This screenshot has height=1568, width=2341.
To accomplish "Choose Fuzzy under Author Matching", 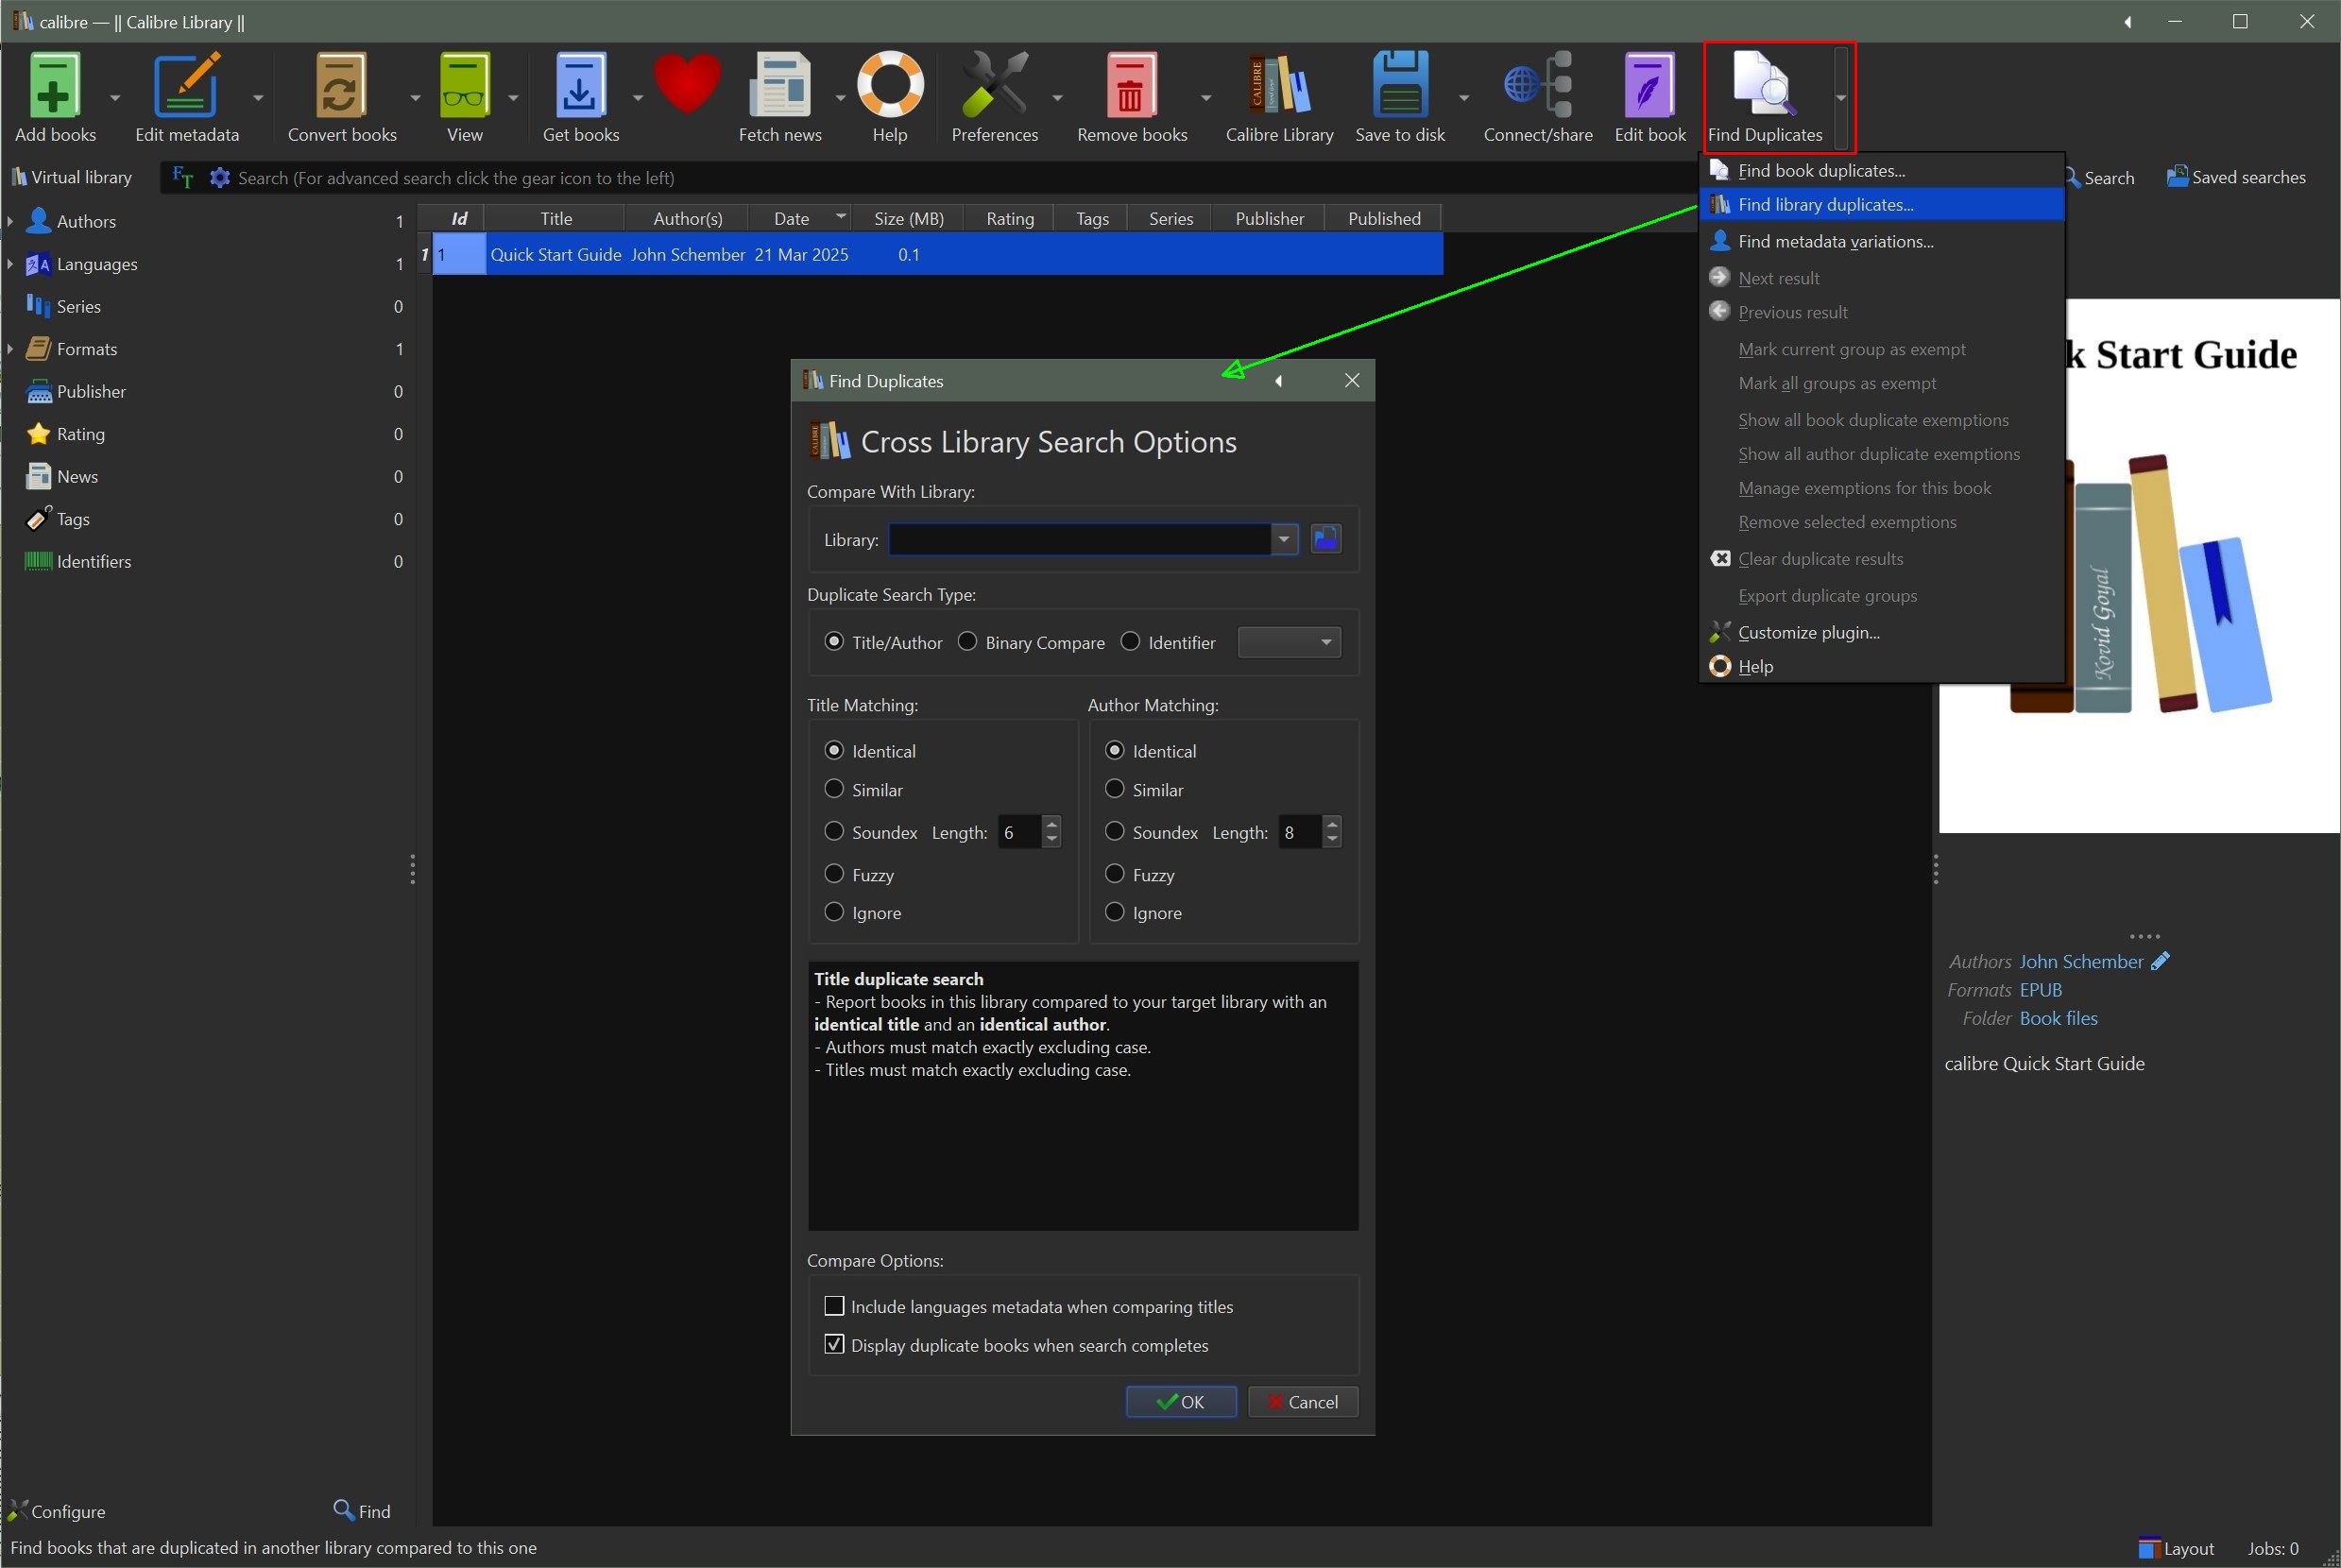I will 1139,874.
